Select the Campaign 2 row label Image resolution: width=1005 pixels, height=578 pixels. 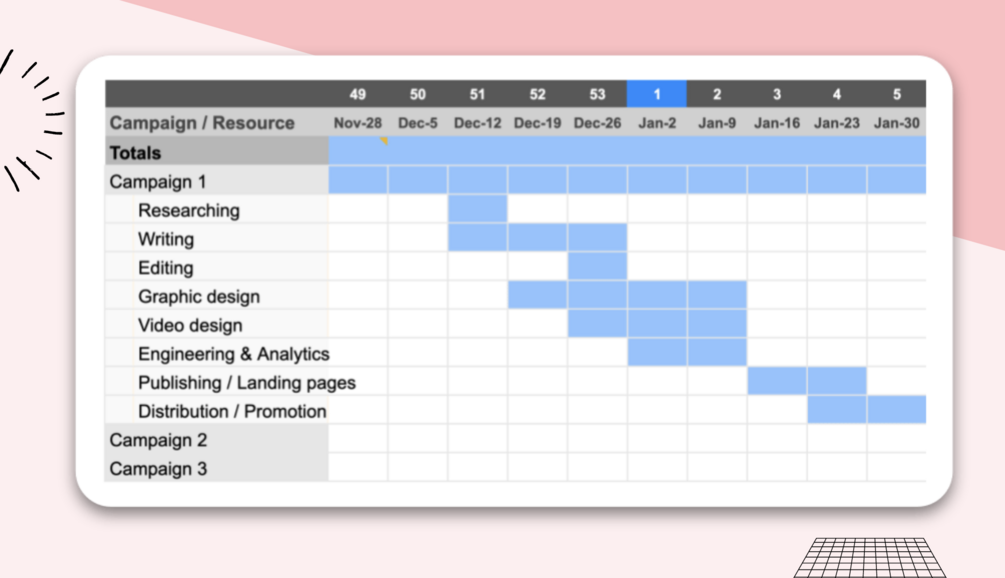coord(158,440)
